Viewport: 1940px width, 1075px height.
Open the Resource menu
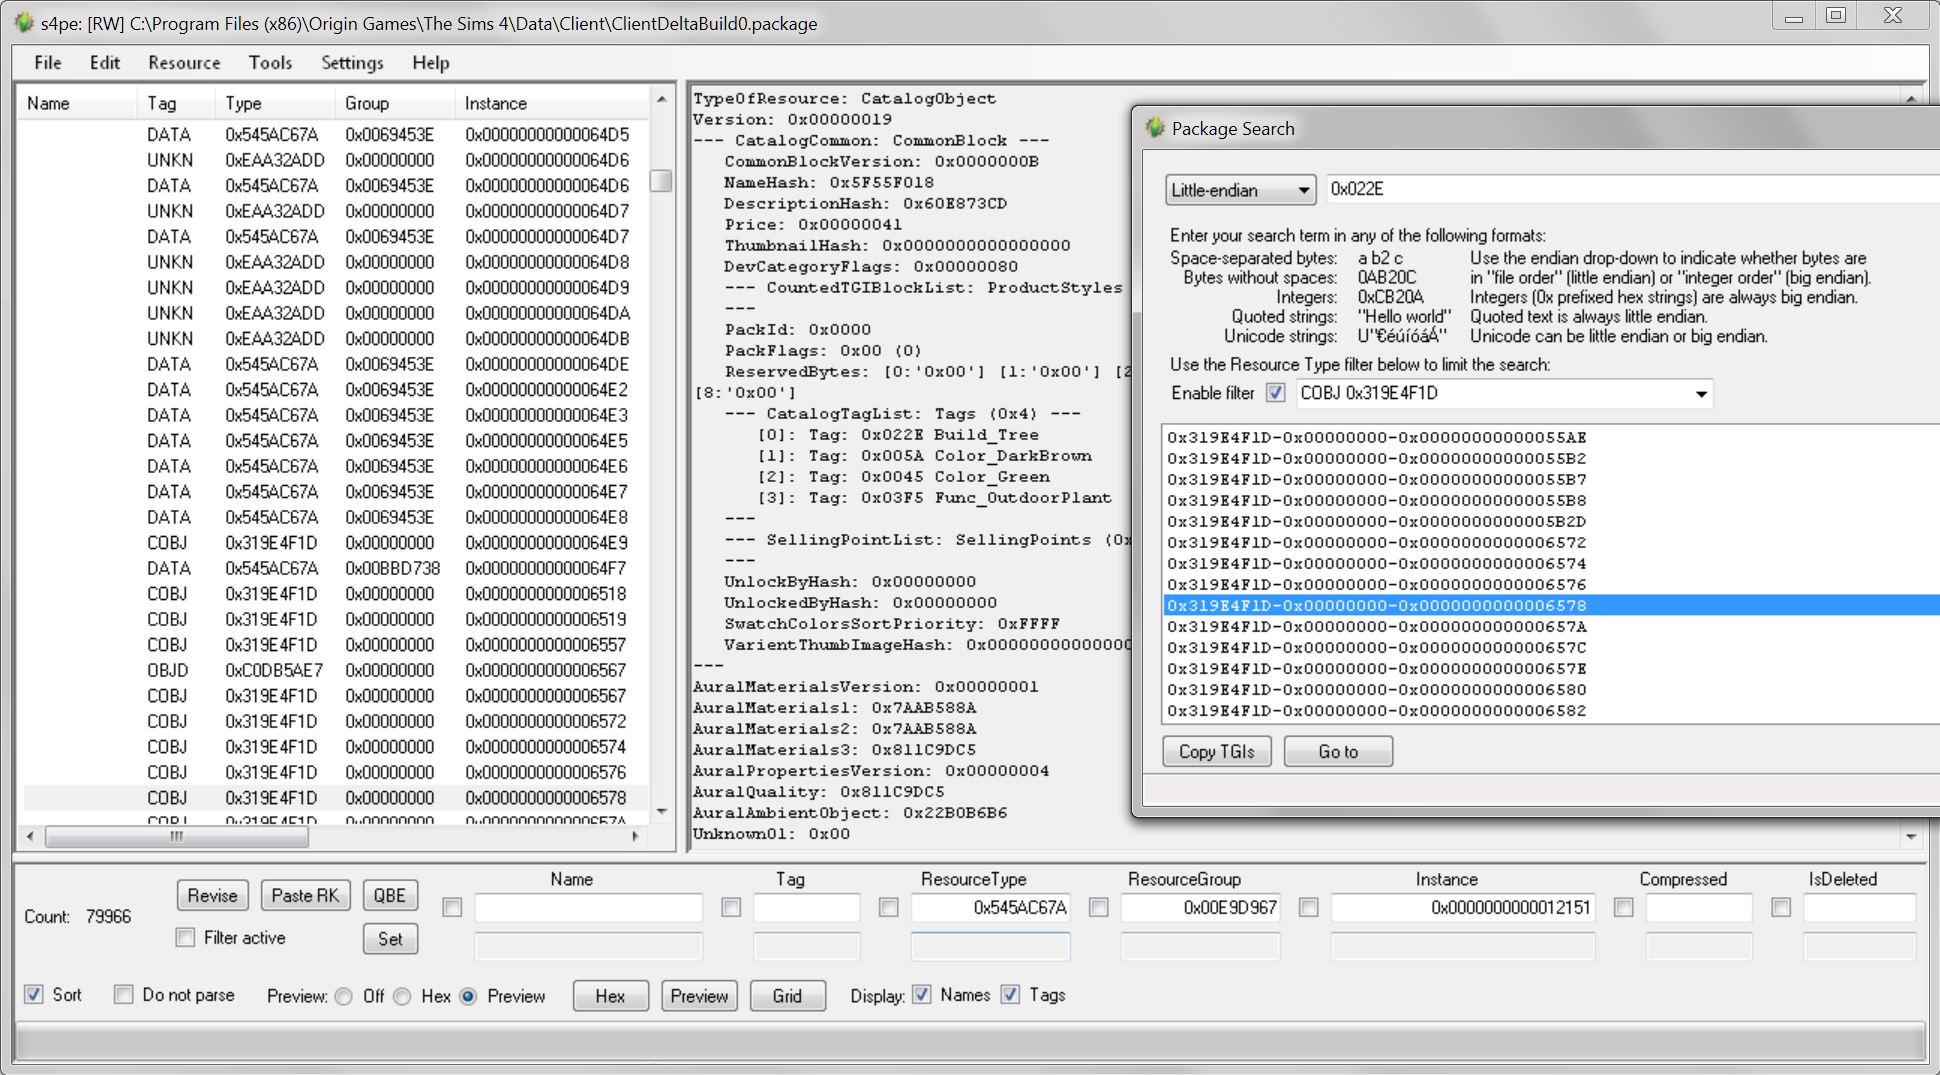184,62
